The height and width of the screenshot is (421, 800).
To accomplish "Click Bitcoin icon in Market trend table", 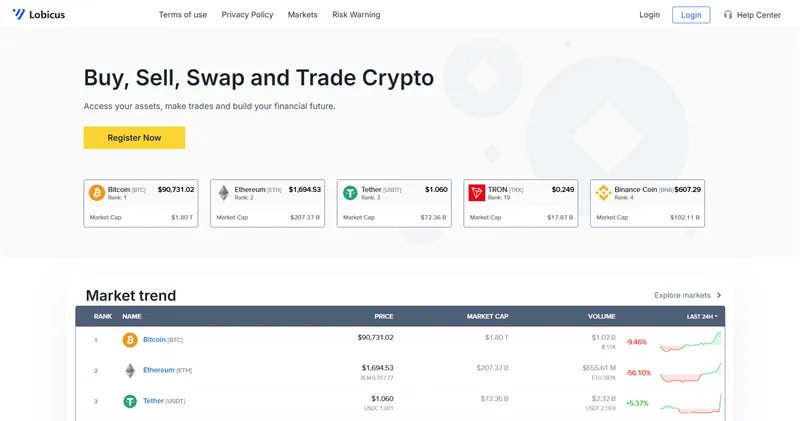I will point(130,340).
